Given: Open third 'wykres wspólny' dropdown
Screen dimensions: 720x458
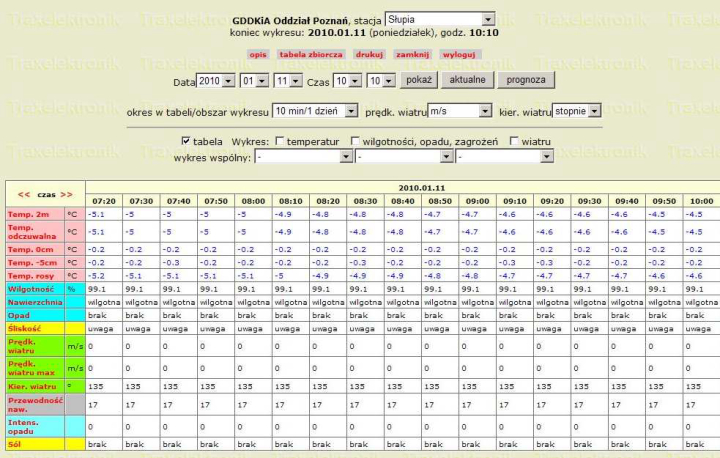Looking at the screenshot, I should coord(504,157).
